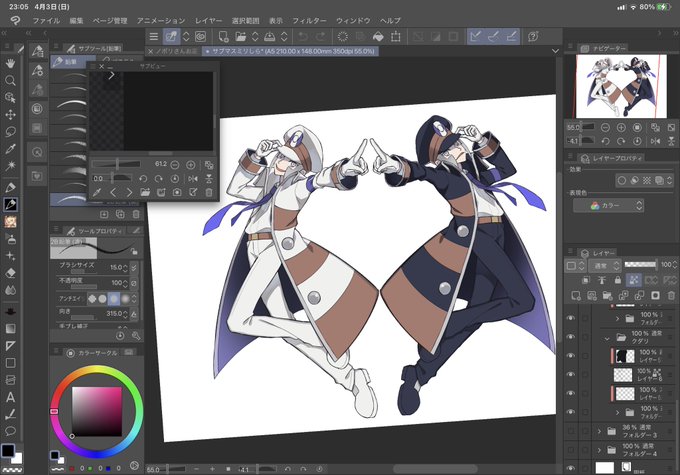Image resolution: width=680 pixels, height=475 pixels.
Task: Hide the レイヤー 8 layer
Action: pyautogui.click(x=571, y=374)
